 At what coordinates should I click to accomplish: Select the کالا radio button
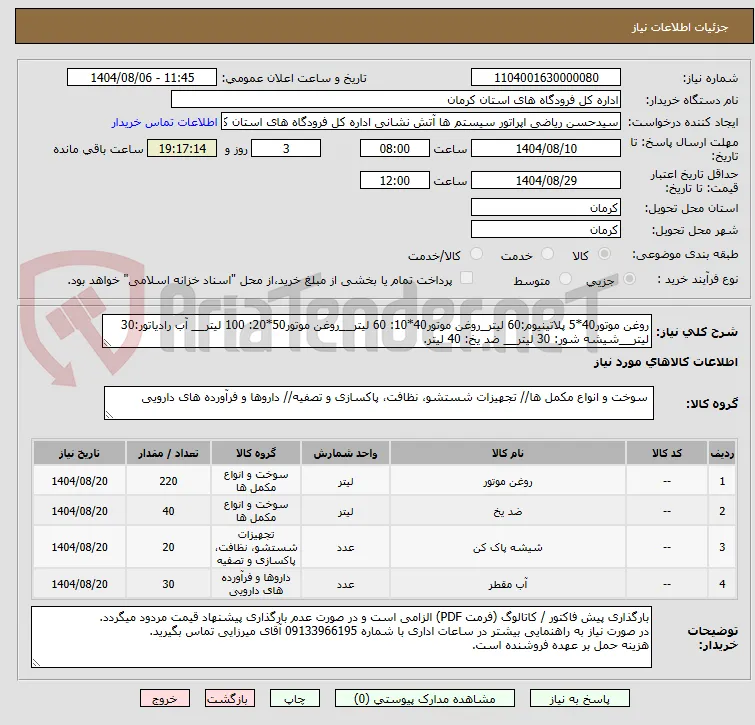point(604,254)
